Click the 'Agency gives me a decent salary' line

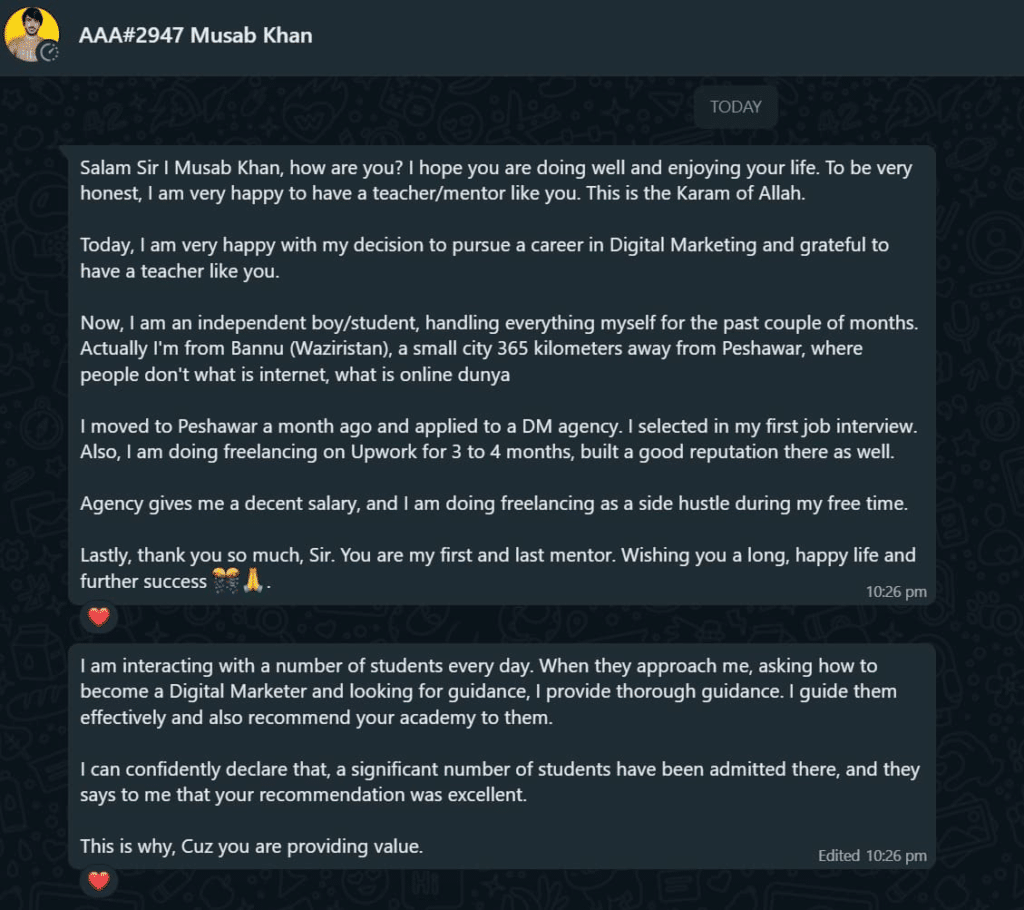494,504
